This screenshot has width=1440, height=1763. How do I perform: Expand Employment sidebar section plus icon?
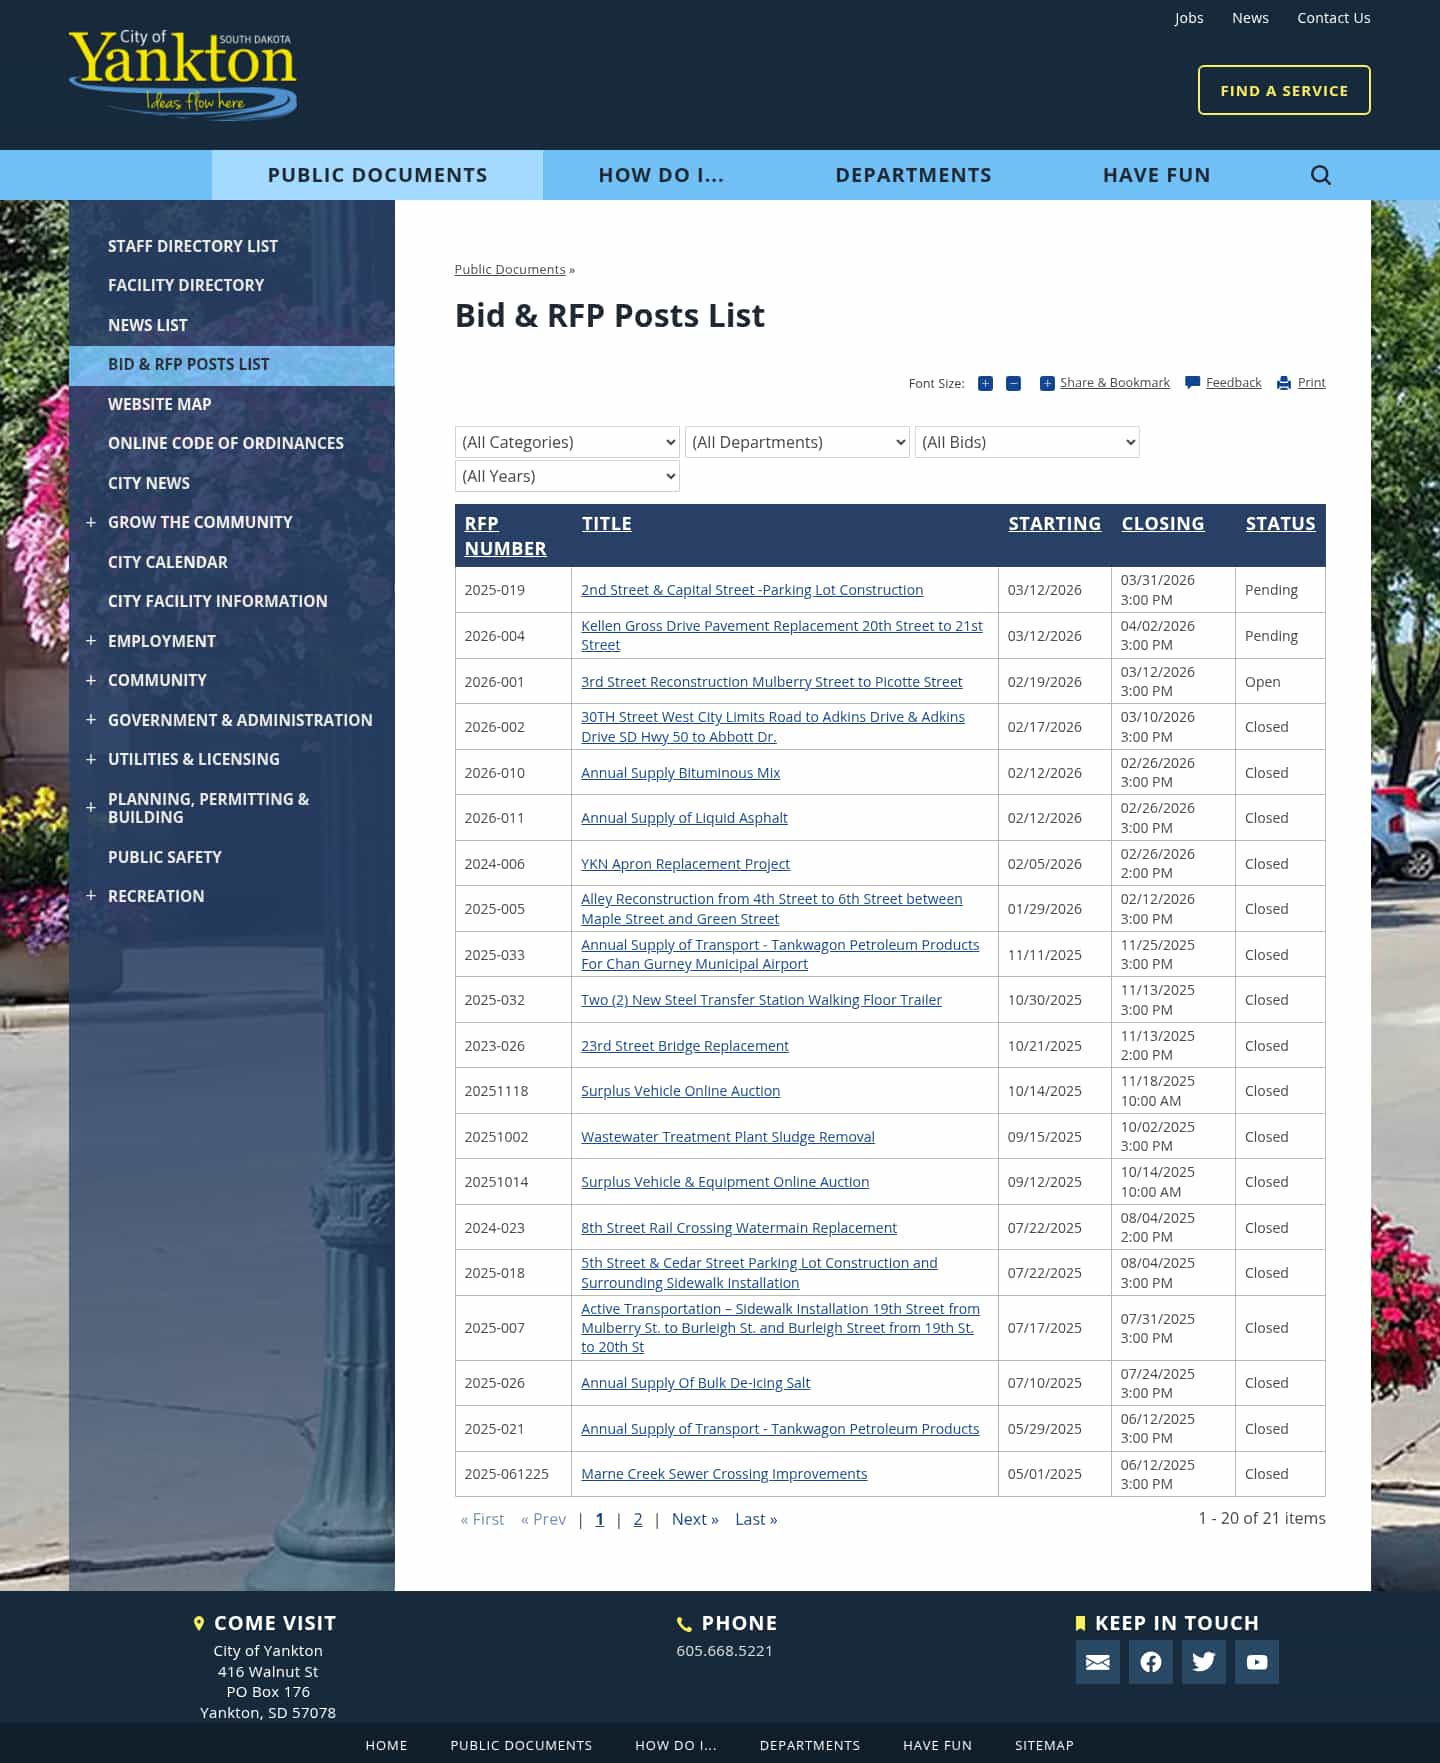click(91, 641)
